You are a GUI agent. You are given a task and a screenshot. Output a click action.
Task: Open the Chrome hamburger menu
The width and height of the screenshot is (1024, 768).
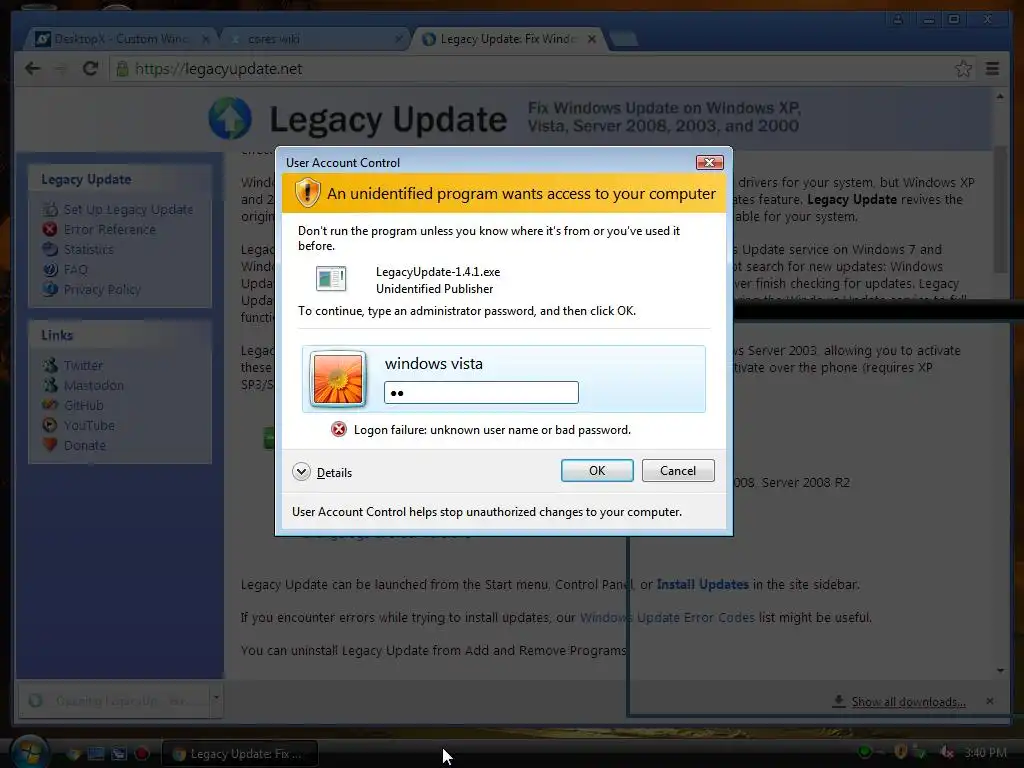[992, 69]
